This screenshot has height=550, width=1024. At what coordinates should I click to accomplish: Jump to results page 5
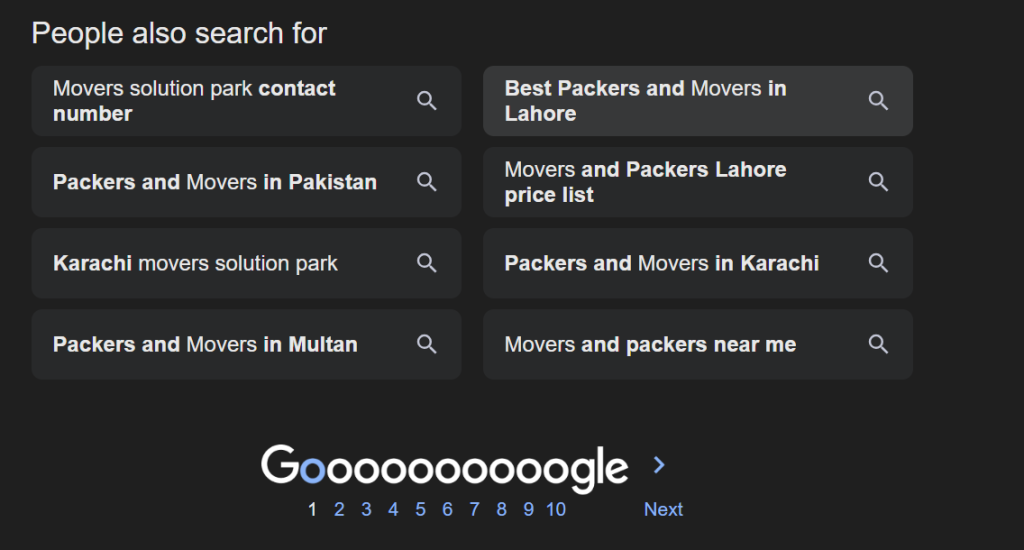[420, 510]
